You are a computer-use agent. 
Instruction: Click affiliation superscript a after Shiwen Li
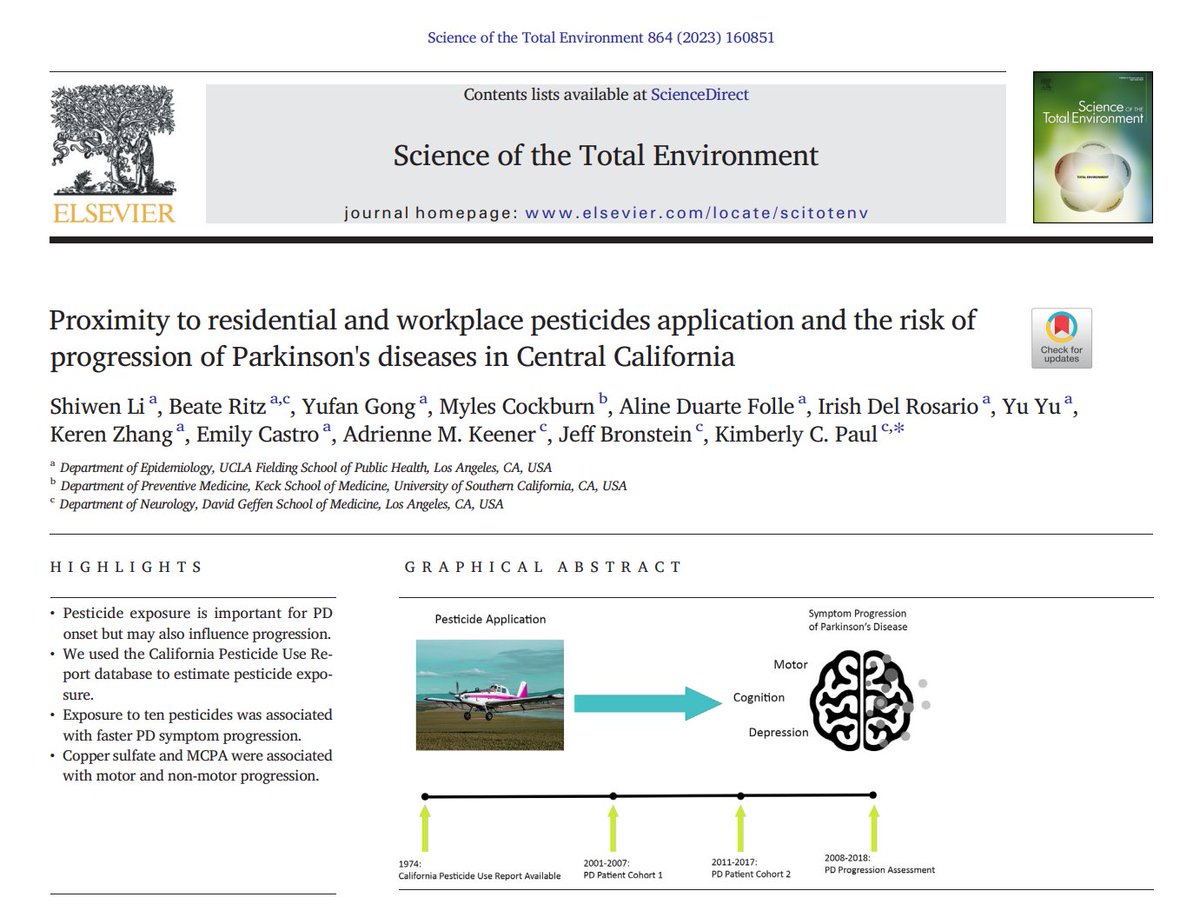(x=154, y=399)
